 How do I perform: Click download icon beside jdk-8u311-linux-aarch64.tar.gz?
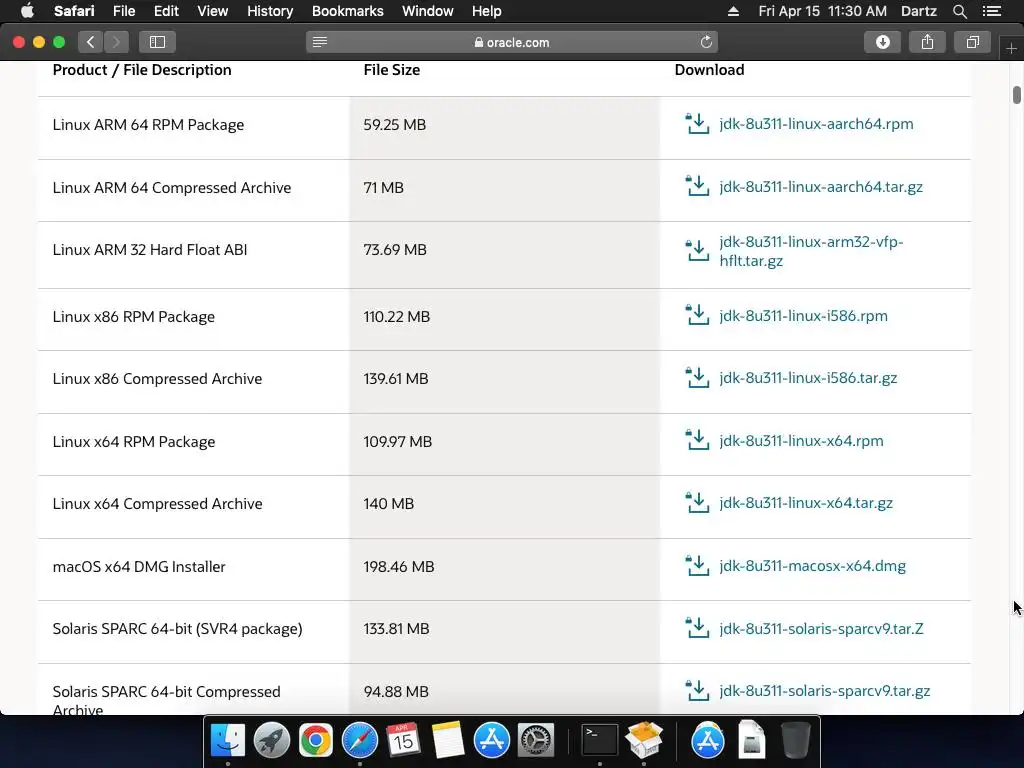point(697,186)
